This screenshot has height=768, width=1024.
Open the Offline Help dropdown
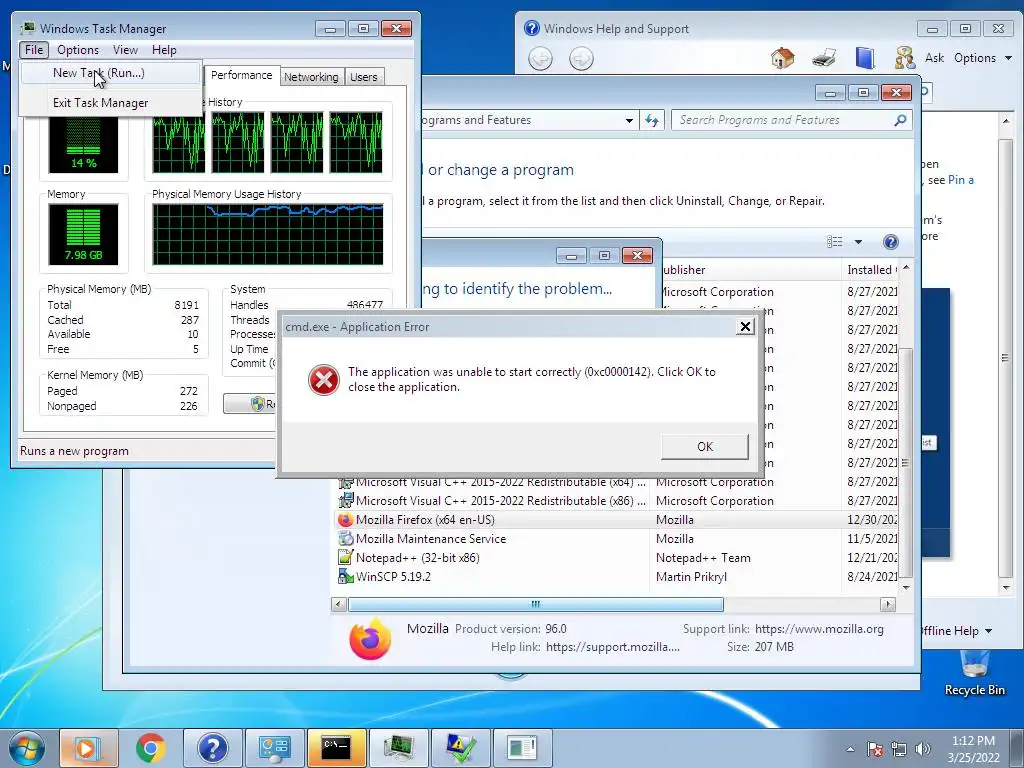[956, 631]
